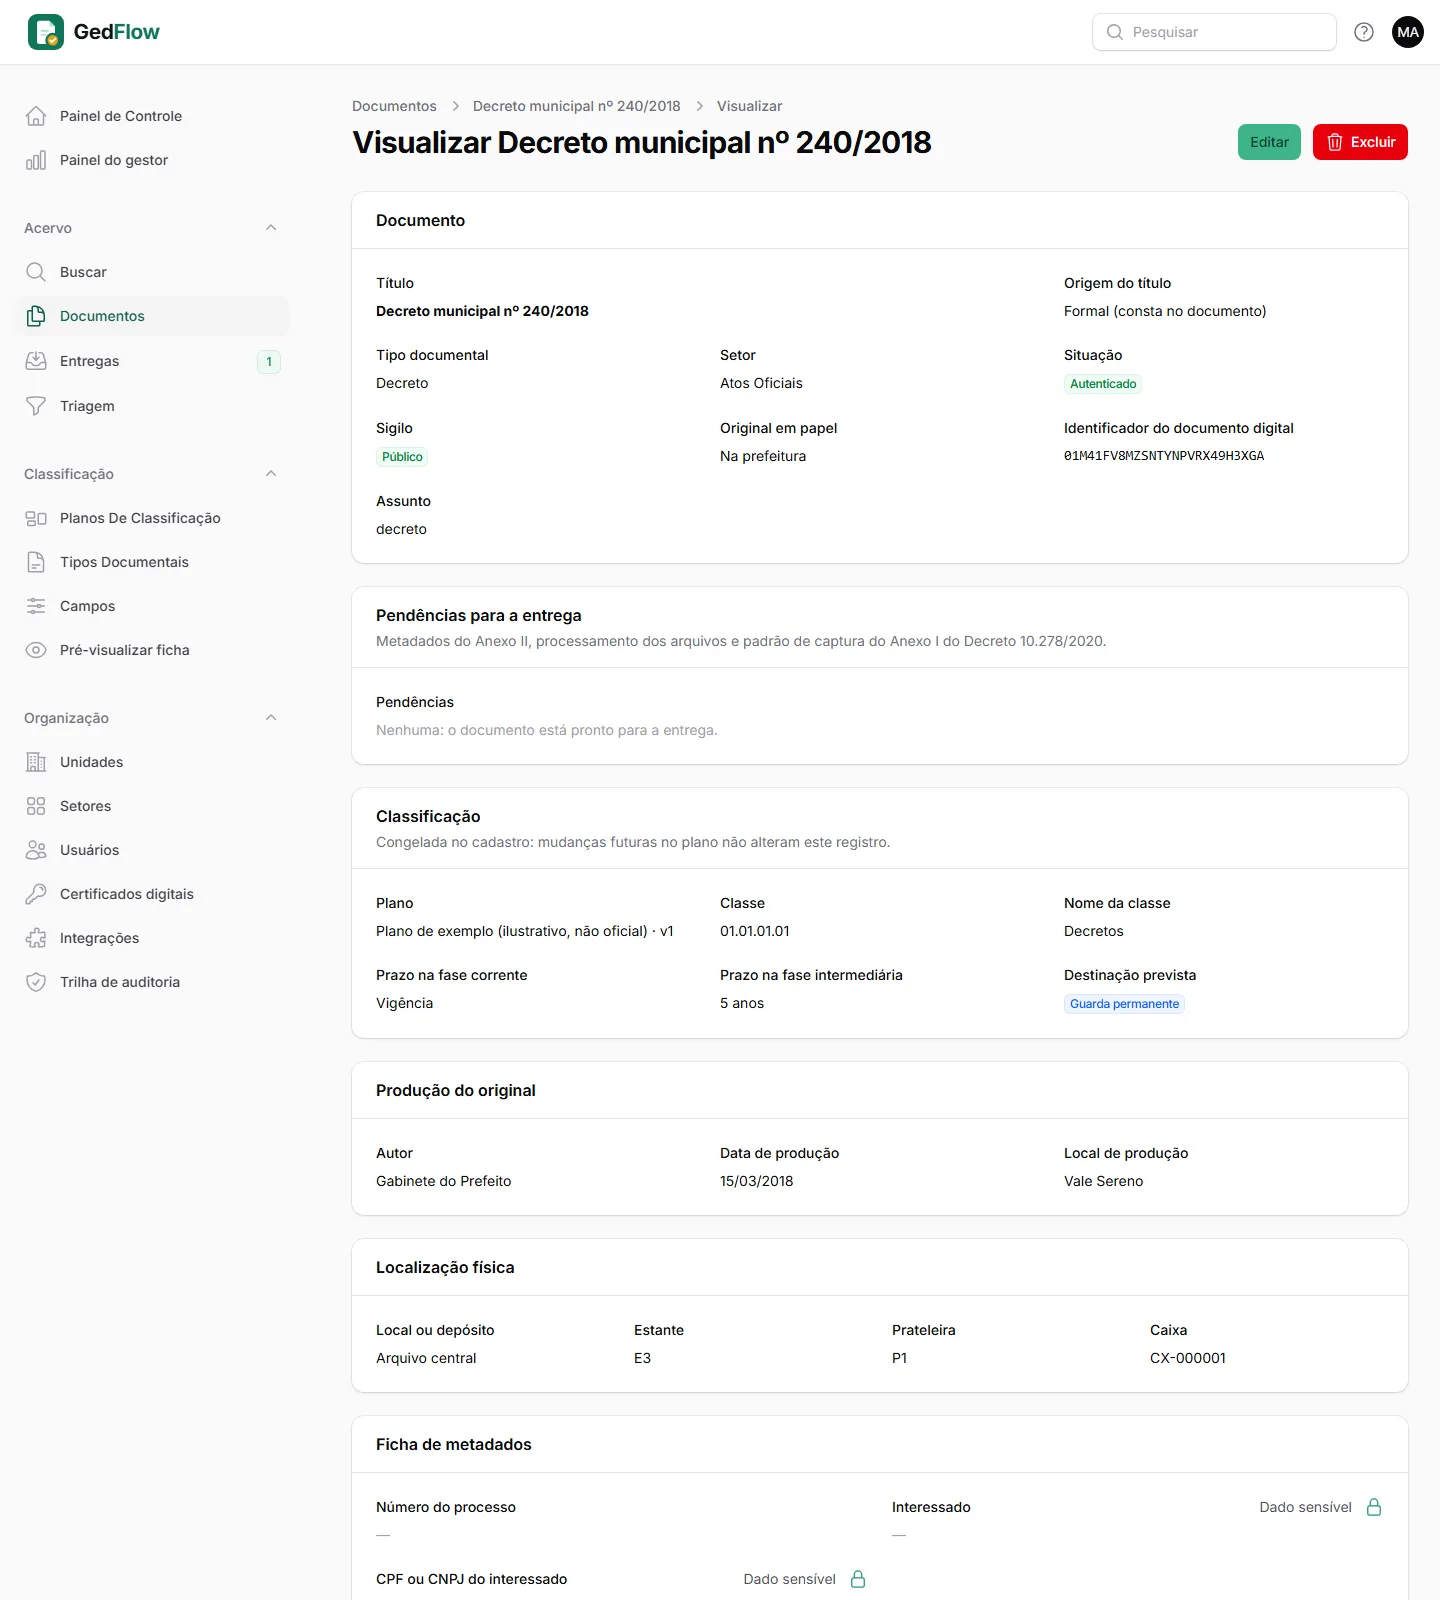Click the Planos De Classificação icon

(36, 518)
